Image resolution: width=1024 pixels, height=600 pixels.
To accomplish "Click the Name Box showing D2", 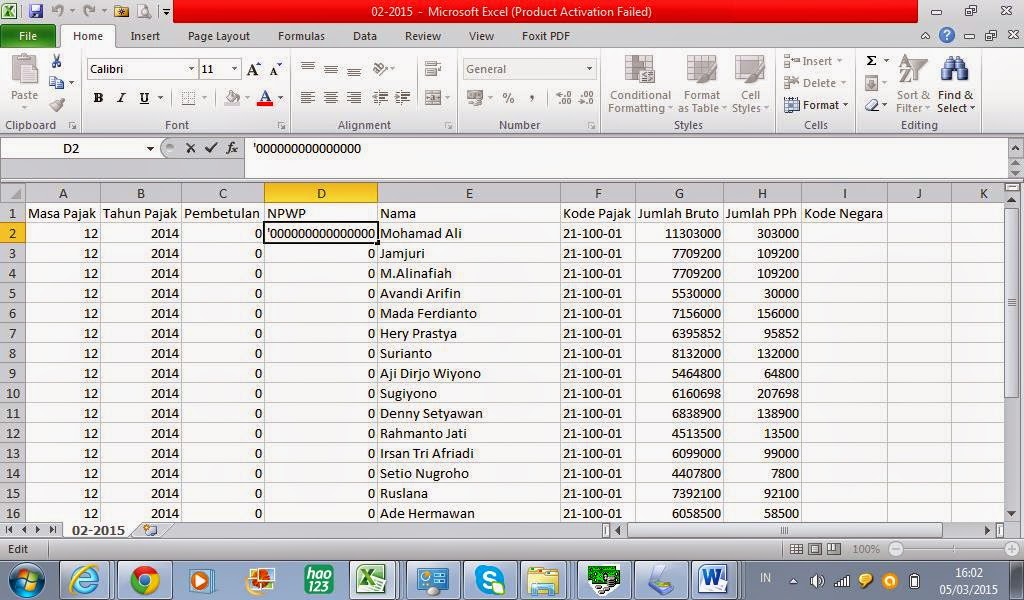I will (x=75, y=147).
